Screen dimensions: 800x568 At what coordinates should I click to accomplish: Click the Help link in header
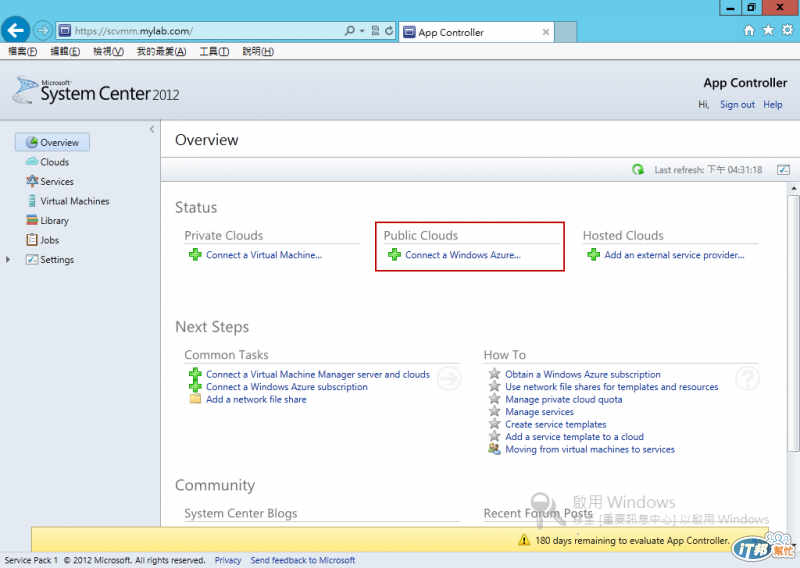pyautogui.click(x=772, y=104)
